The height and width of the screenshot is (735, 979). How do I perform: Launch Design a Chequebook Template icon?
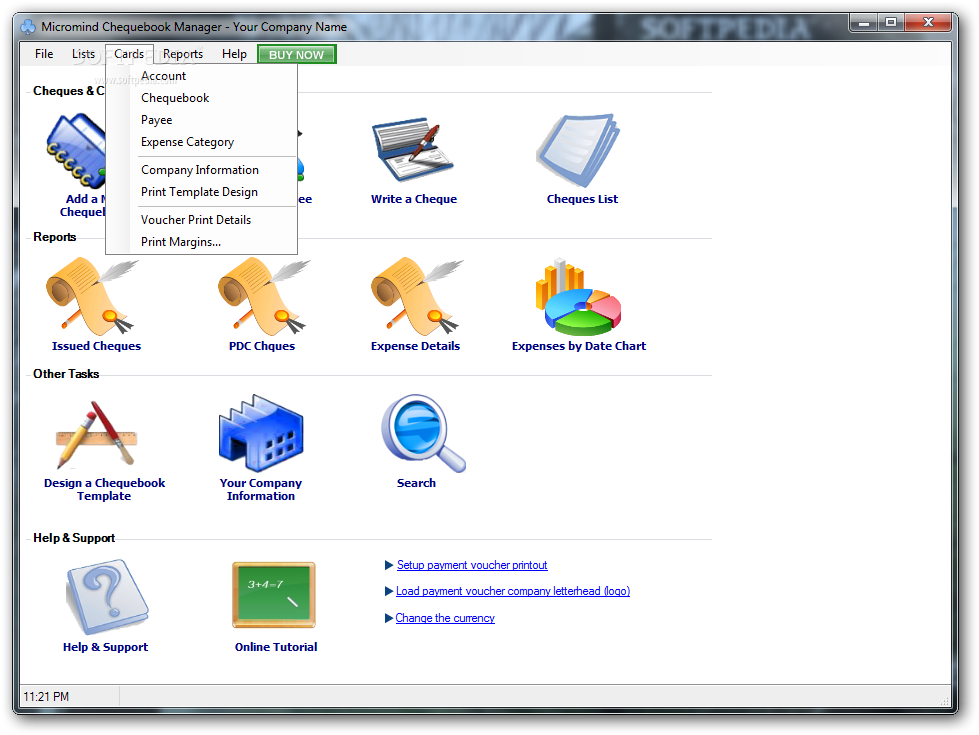point(96,435)
